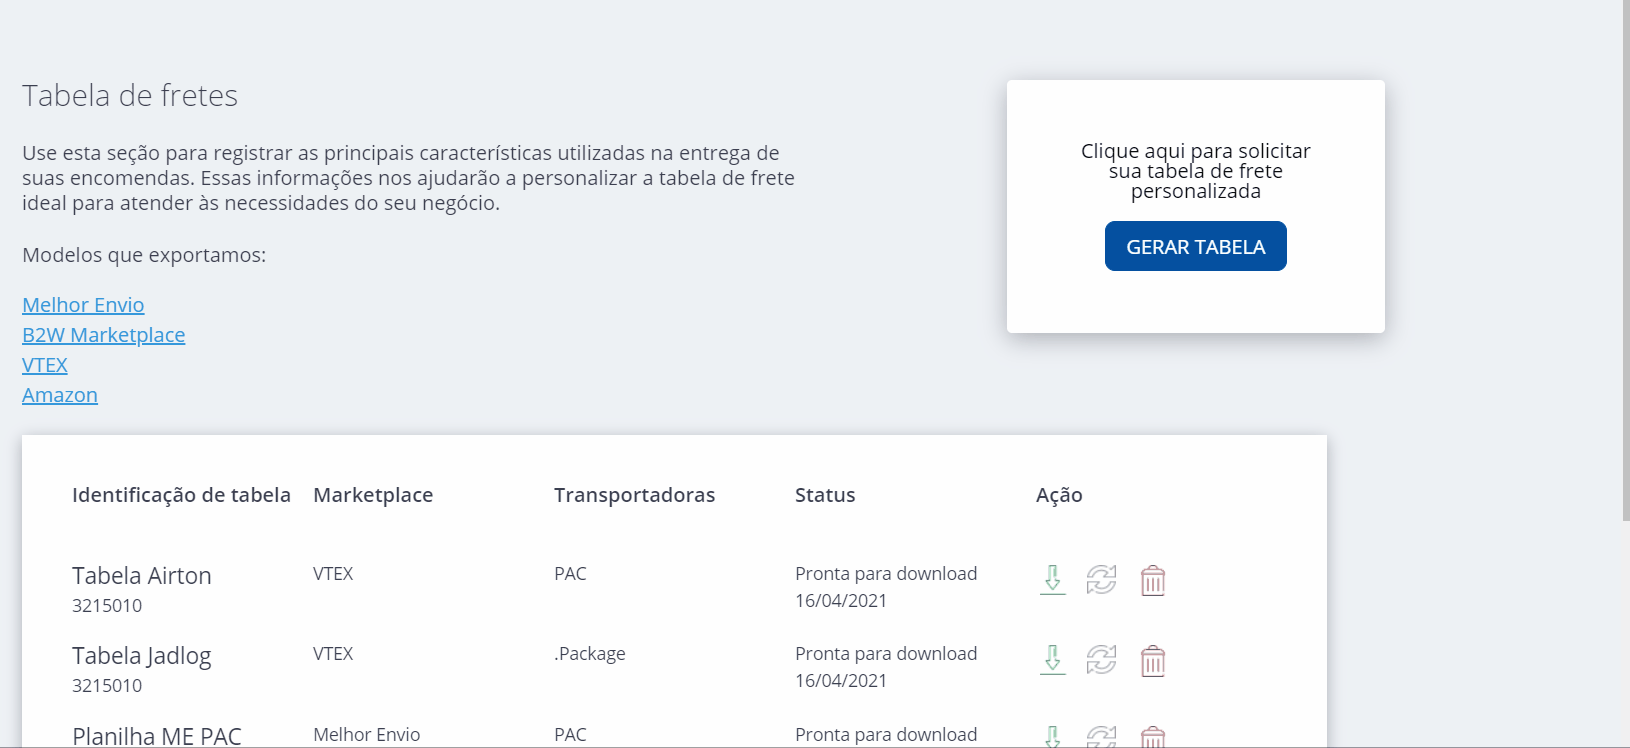1630x748 pixels.
Task: Download the Tabela Airton freight table
Action: pos(1053,580)
